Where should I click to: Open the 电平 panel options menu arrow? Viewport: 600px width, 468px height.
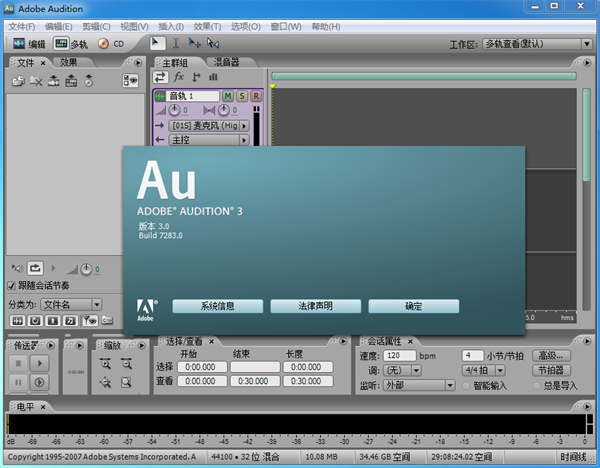click(587, 406)
